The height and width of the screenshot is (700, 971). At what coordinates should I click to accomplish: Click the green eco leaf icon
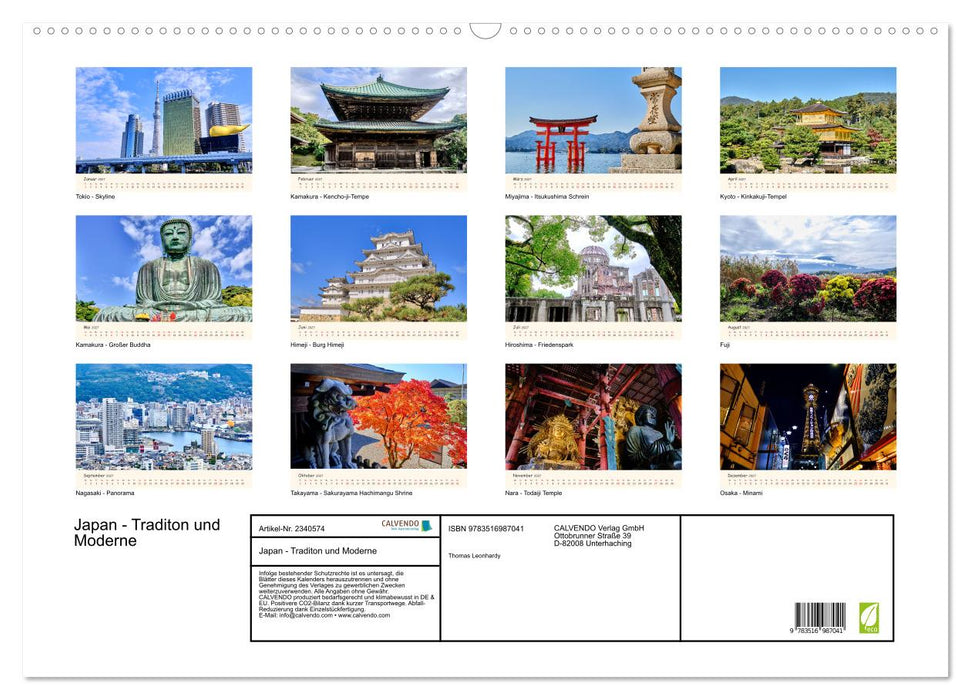tap(868, 618)
